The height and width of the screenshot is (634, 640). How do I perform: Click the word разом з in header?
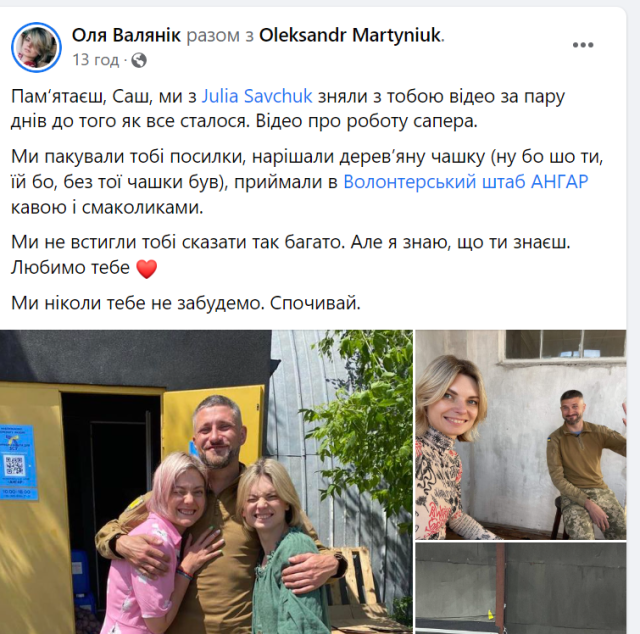[x=220, y=36]
